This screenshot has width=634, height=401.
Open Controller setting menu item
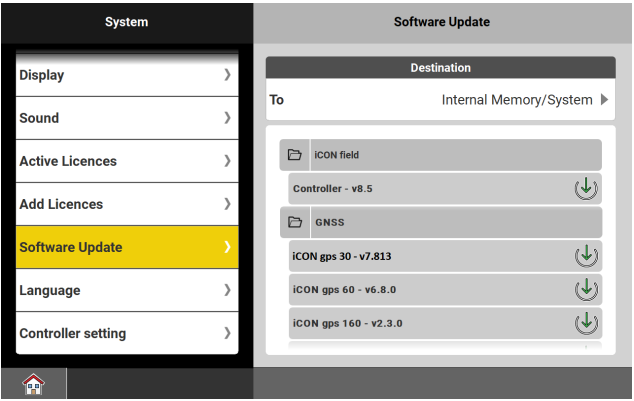tap(127, 333)
